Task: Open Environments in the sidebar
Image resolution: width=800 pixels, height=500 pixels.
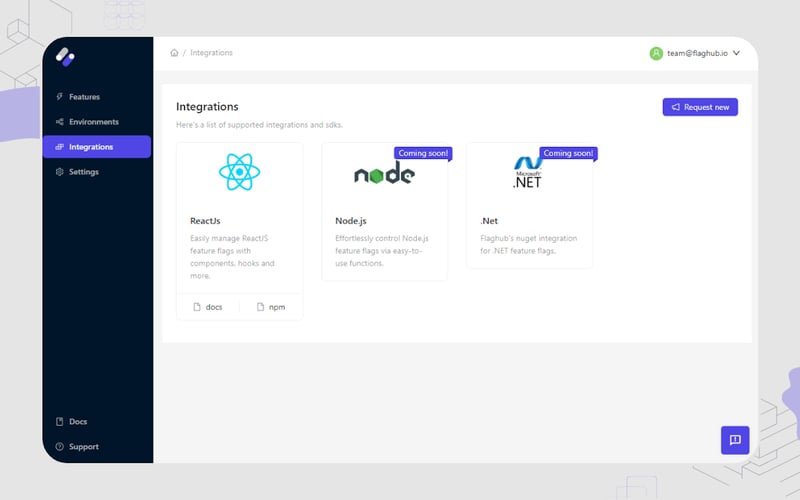Action: coord(93,122)
